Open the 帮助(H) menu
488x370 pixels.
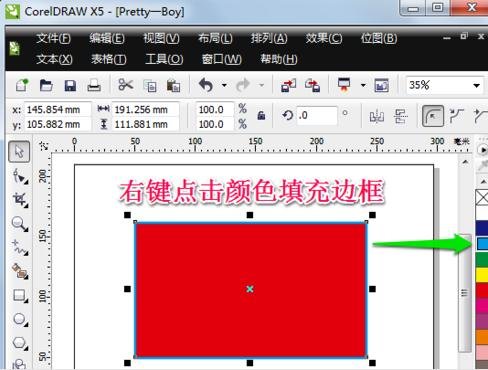pos(279,59)
